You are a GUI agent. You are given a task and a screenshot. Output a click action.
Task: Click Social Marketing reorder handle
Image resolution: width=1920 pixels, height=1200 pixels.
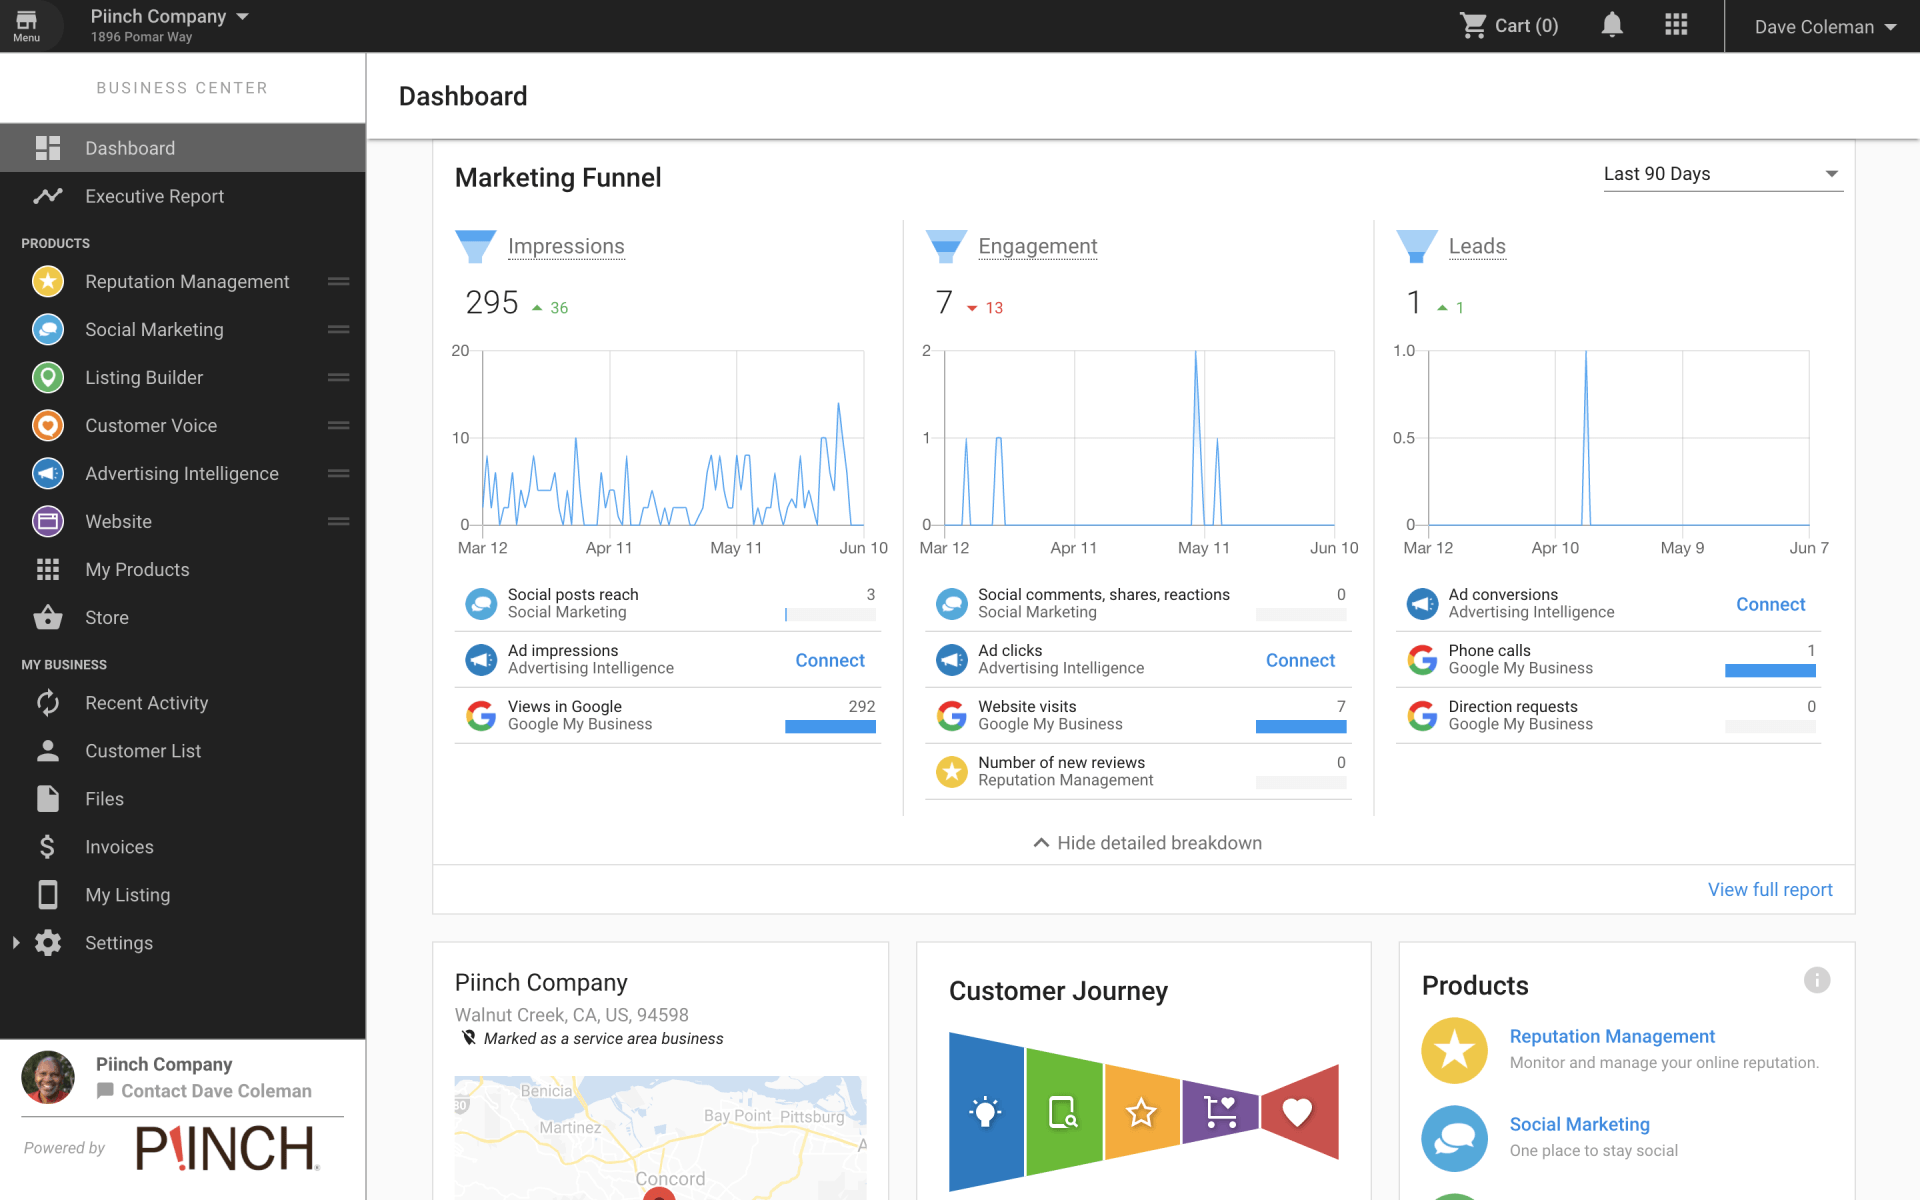tap(339, 330)
